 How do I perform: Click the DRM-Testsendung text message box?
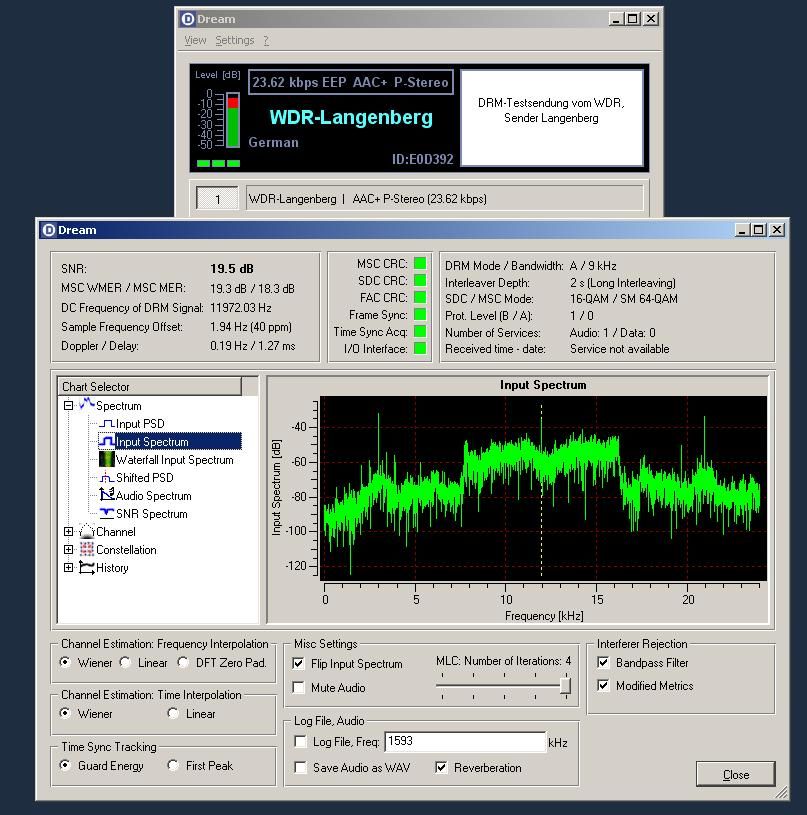pyautogui.click(x=552, y=118)
